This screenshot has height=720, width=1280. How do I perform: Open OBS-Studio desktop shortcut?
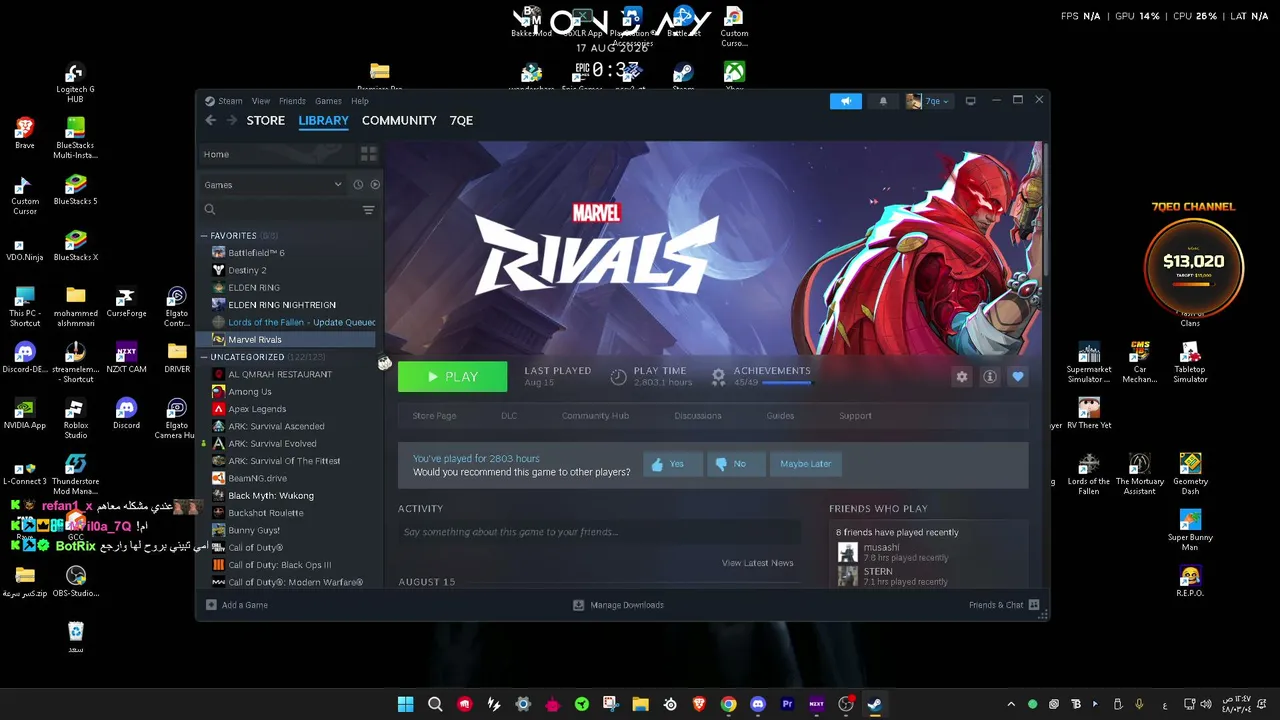tap(76, 582)
